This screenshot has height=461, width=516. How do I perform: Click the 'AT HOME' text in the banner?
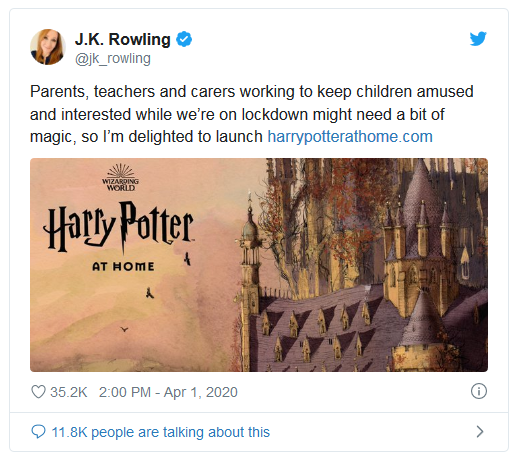click(x=123, y=266)
